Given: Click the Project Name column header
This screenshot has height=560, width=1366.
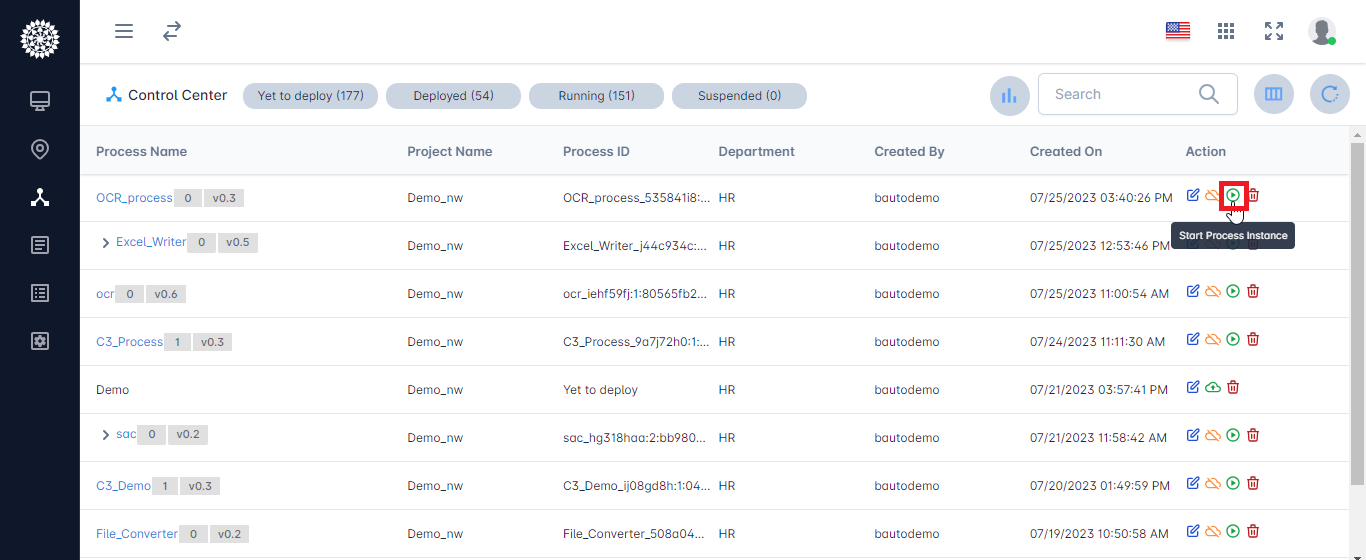Looking at the screenshot, I should point(449,152).
